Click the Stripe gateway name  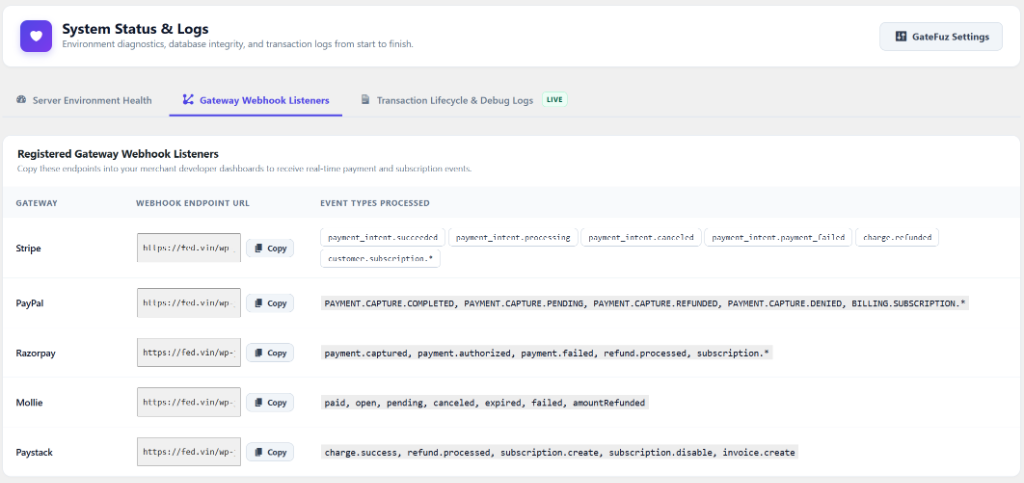pyautogui.click(x=28, y=249)
